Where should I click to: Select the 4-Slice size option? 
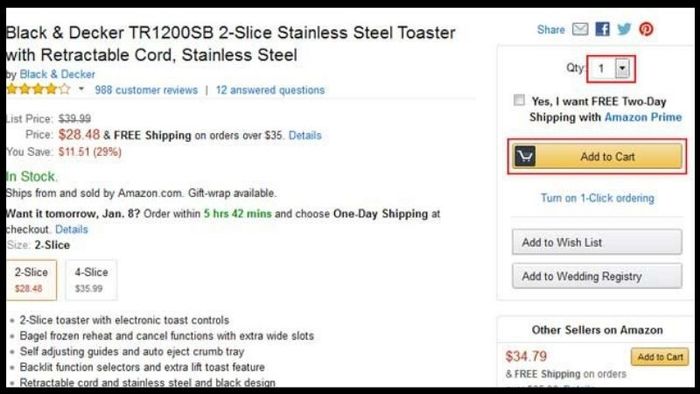click(91, 280)
